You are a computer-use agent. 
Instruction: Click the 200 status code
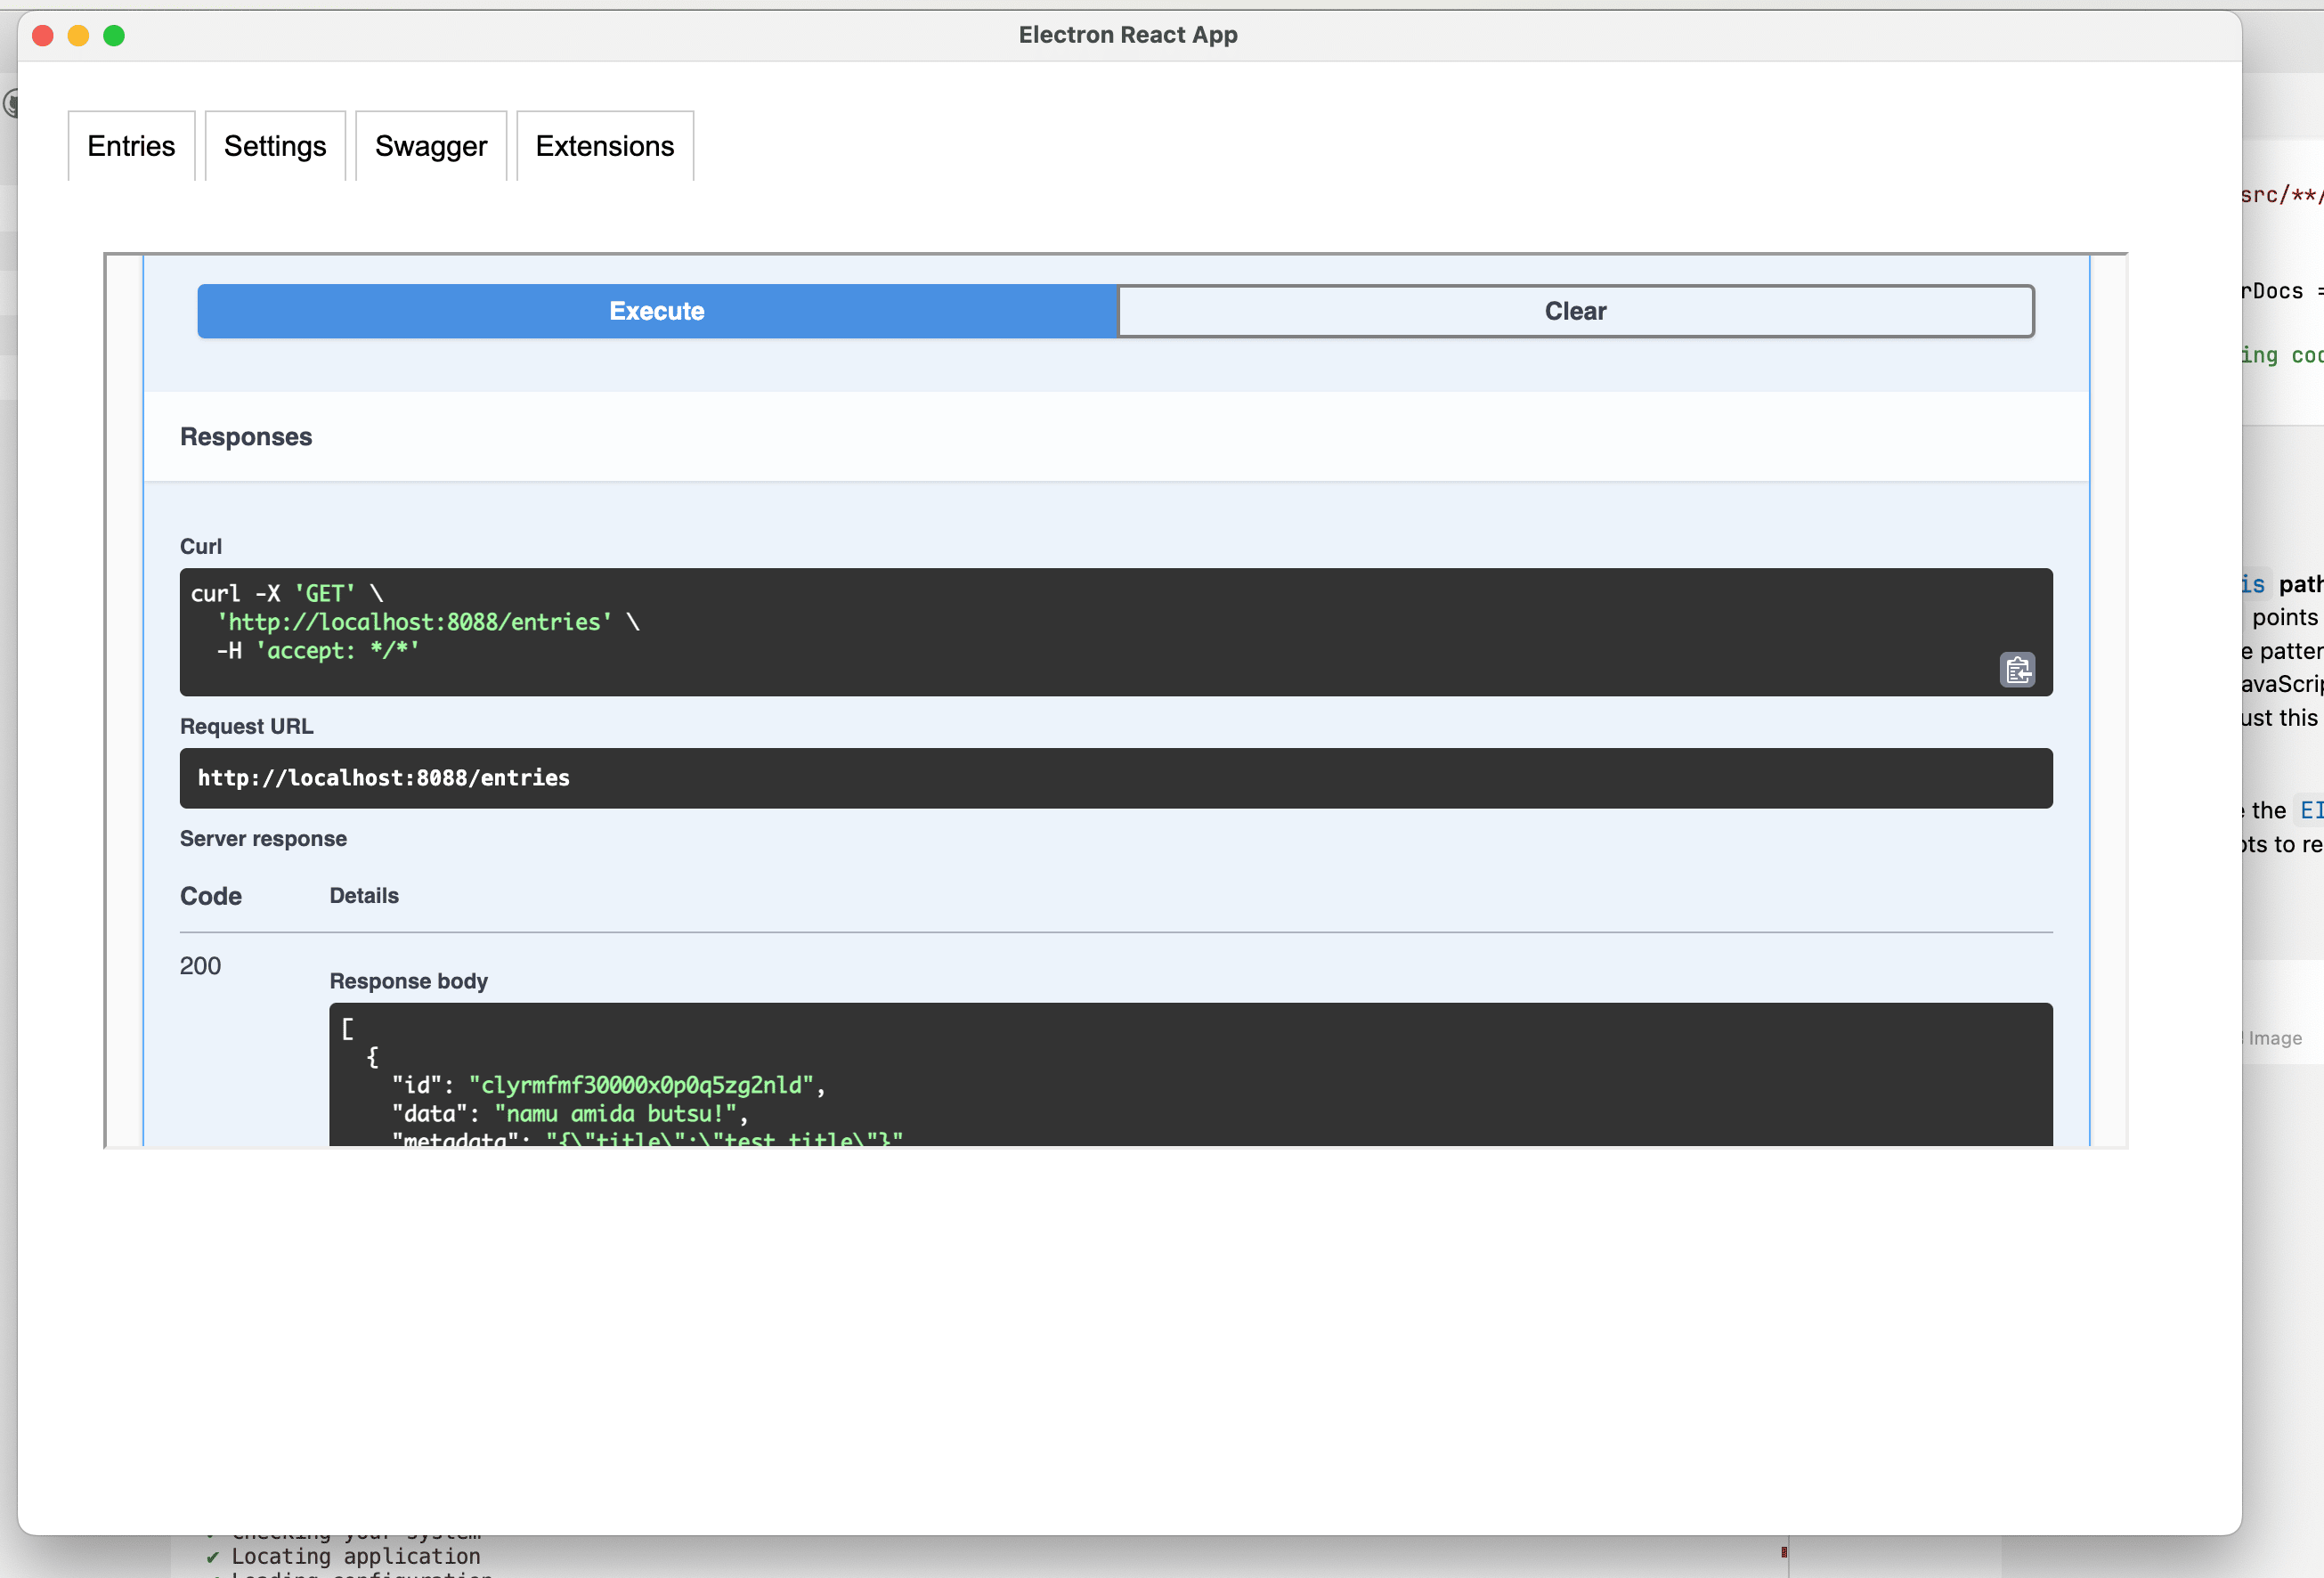coord(200,966)
